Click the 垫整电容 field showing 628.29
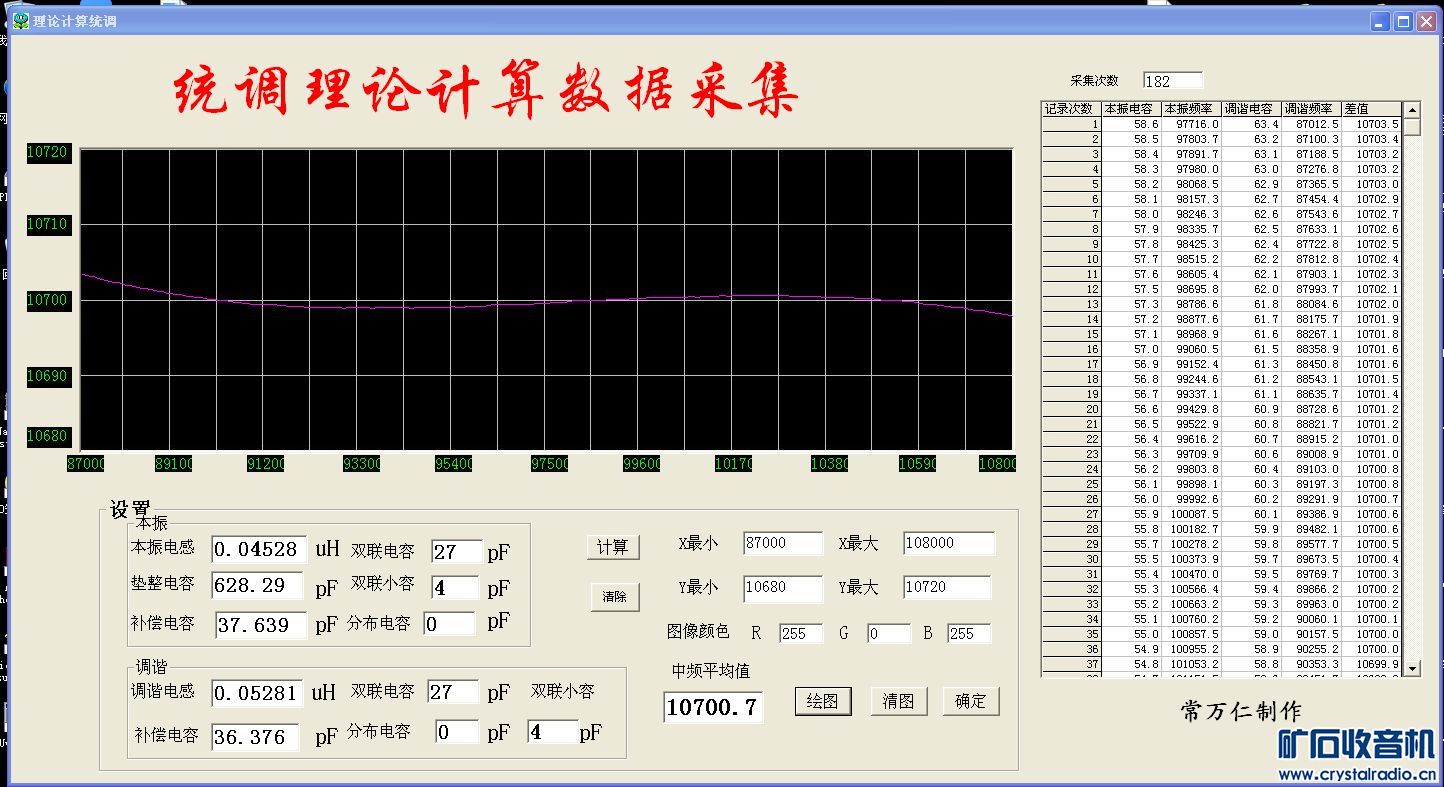Viewport: 1444px width, 787px height. click(258, 586)
